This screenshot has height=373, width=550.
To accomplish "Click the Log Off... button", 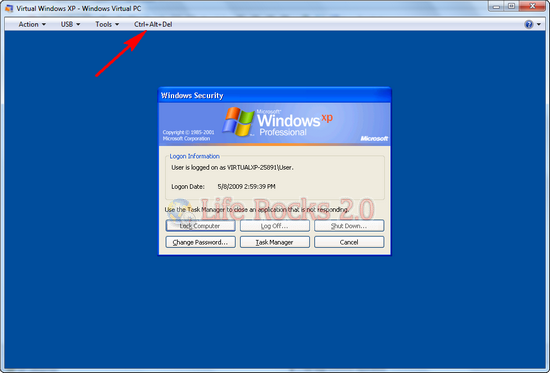I will pyautogui.click(x=275, y=226).
